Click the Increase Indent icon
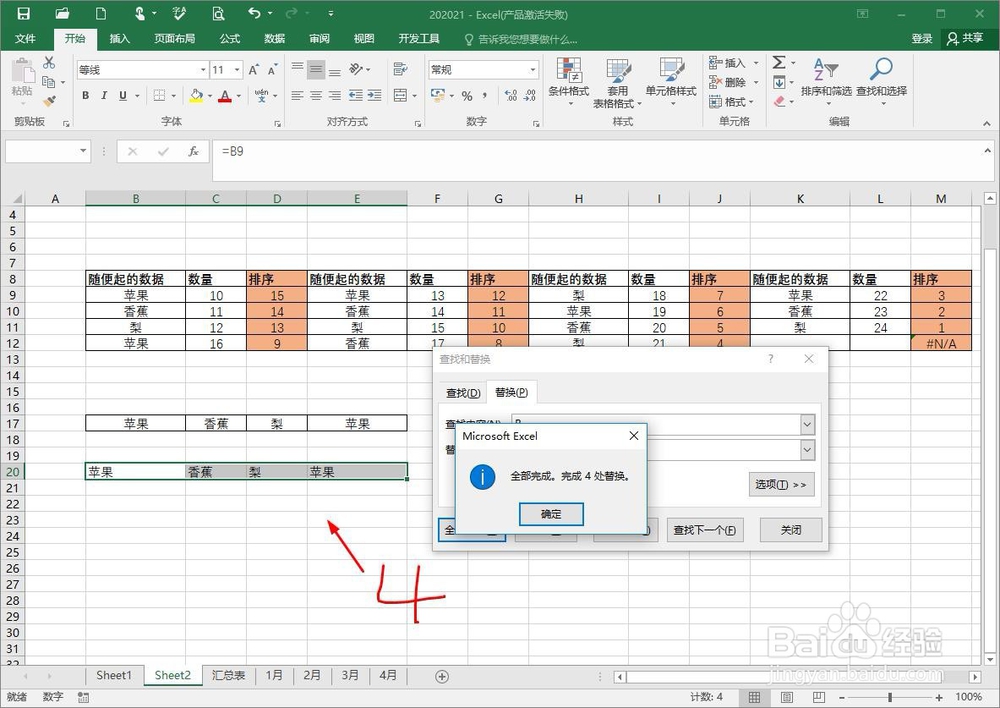 tap(374, 96)
